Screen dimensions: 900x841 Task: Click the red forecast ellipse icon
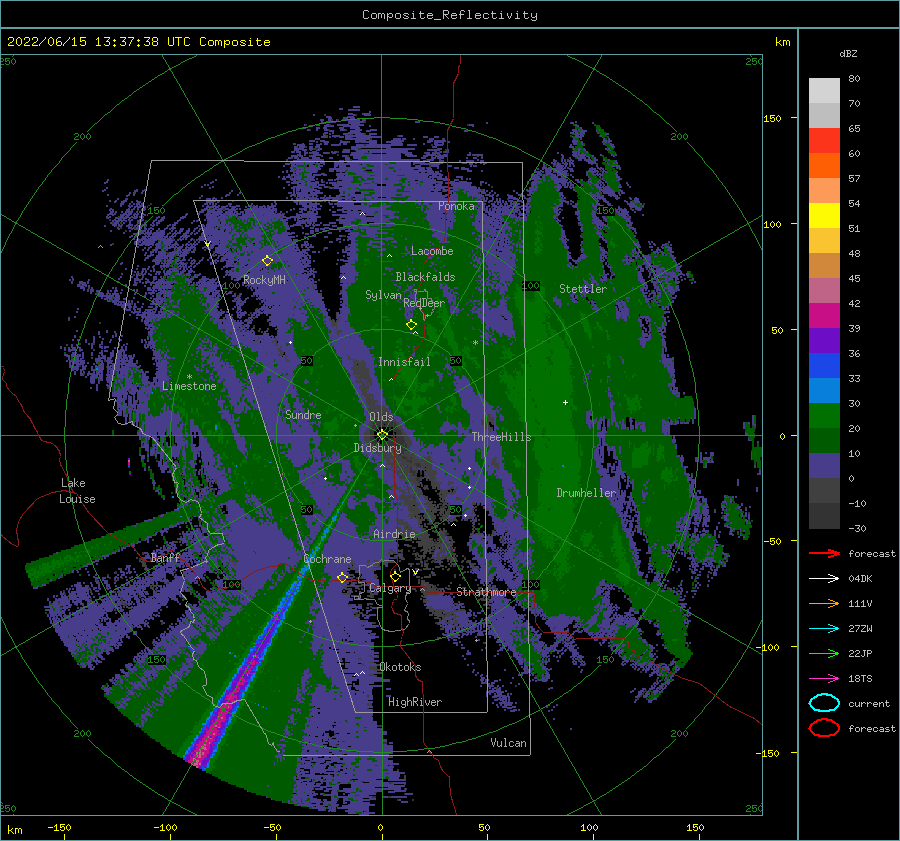[824, 728]
